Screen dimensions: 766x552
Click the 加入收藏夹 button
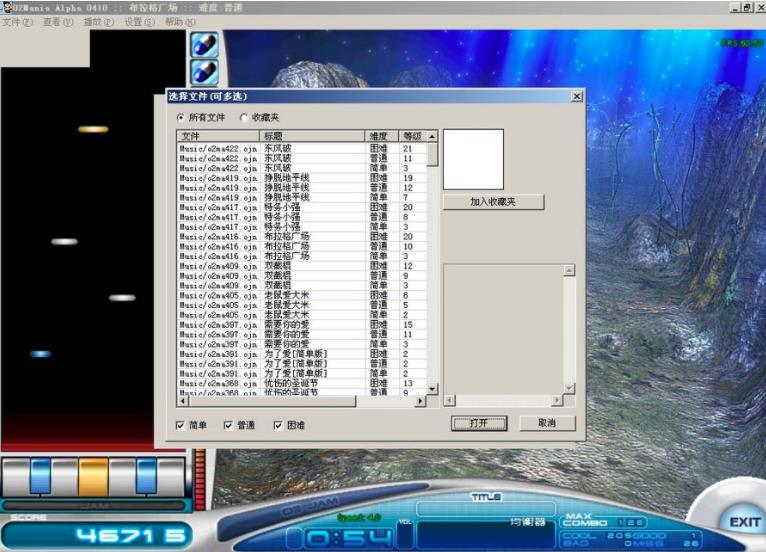(493, 202)
